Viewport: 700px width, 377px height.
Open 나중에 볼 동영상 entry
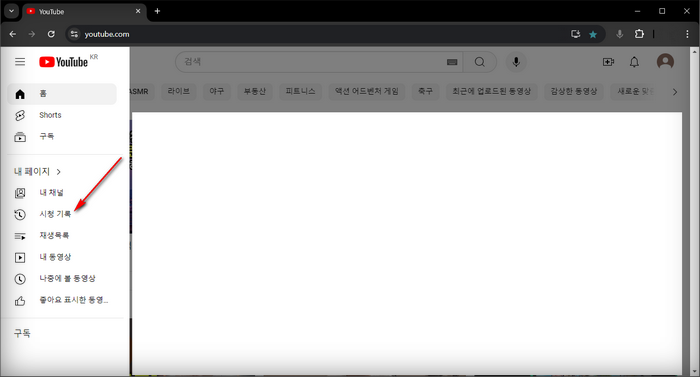coord(62,279)
